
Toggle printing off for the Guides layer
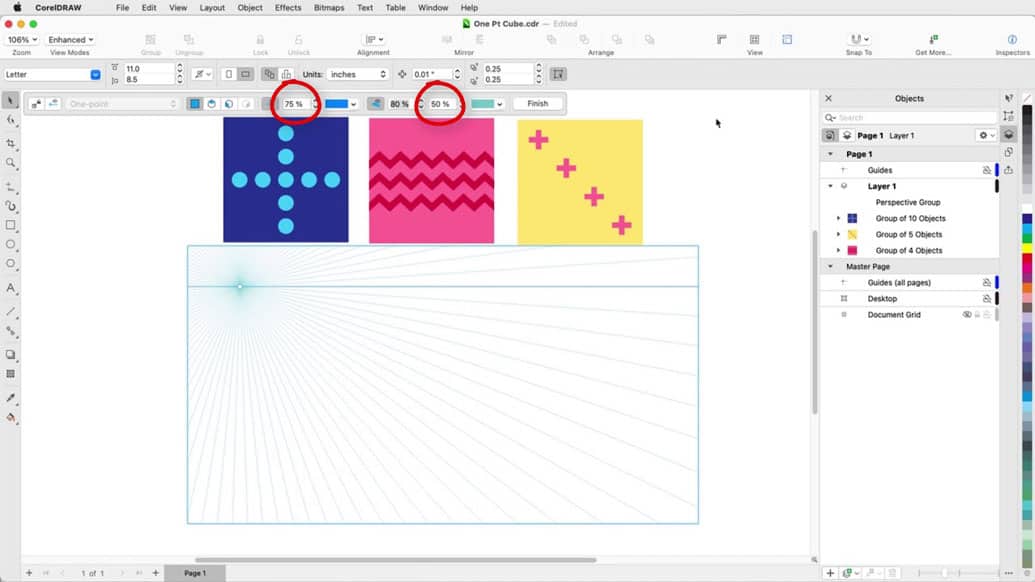[986, 168]
